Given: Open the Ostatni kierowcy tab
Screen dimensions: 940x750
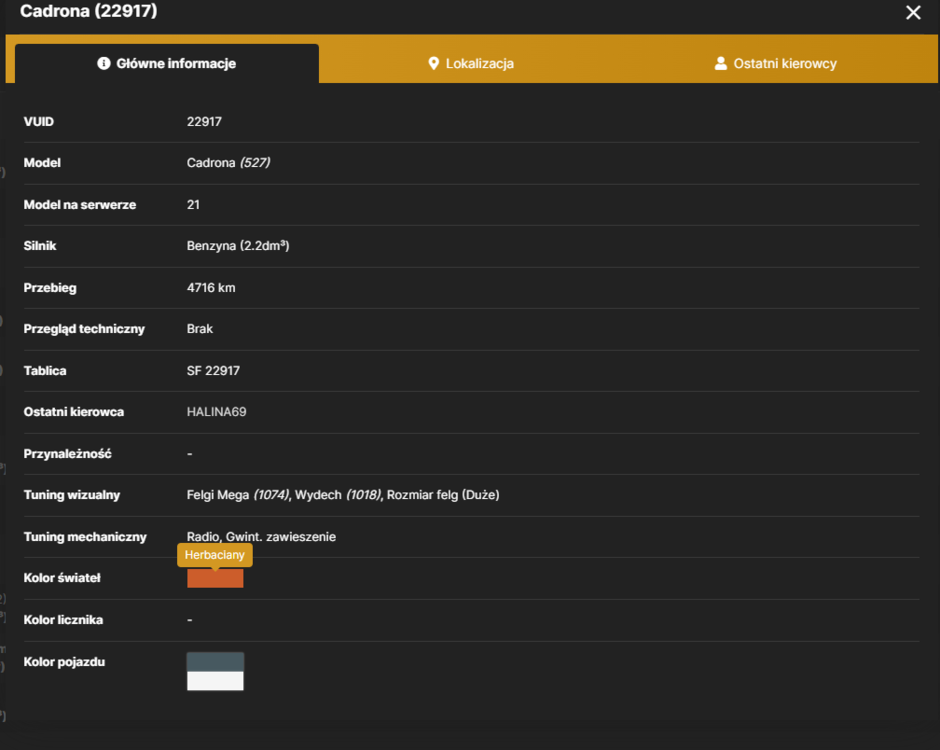Looking at the screenshot, I should coord(776,63).
